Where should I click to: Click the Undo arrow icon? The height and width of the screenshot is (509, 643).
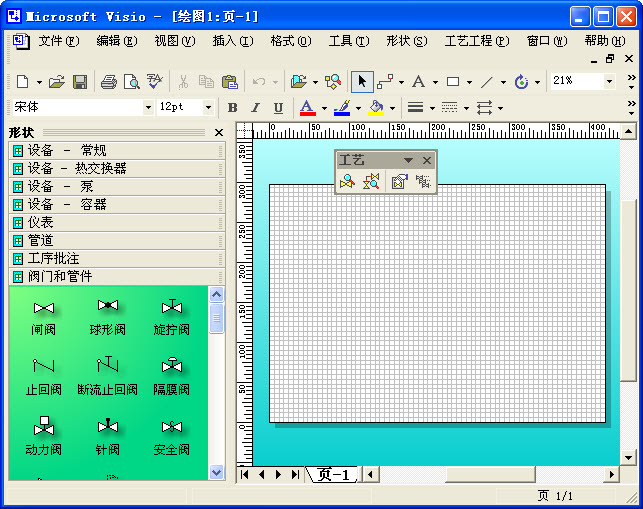pos(259,82)
